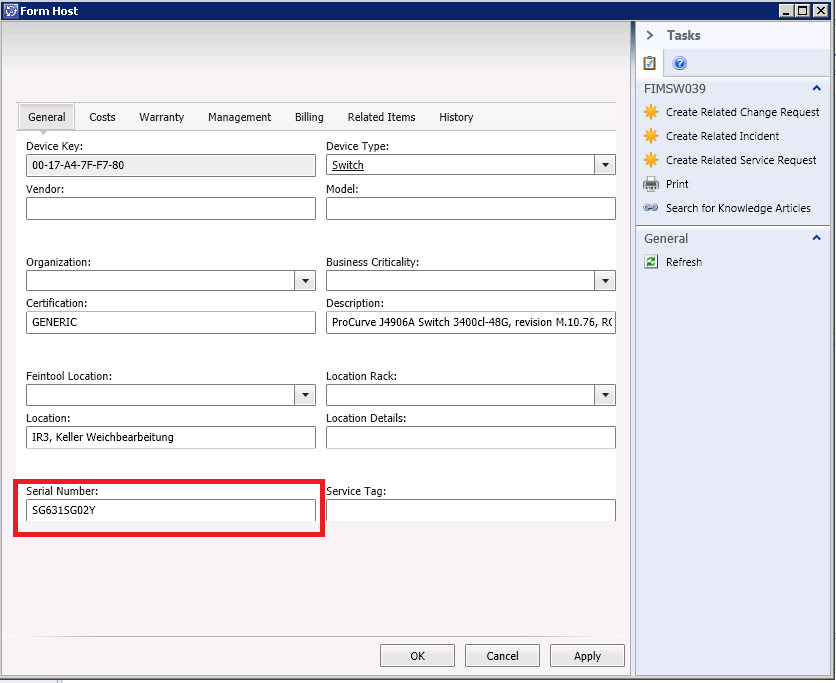Close the Form Host window
The height and width of the screenshot is (683, 836).
click(821, 11)
